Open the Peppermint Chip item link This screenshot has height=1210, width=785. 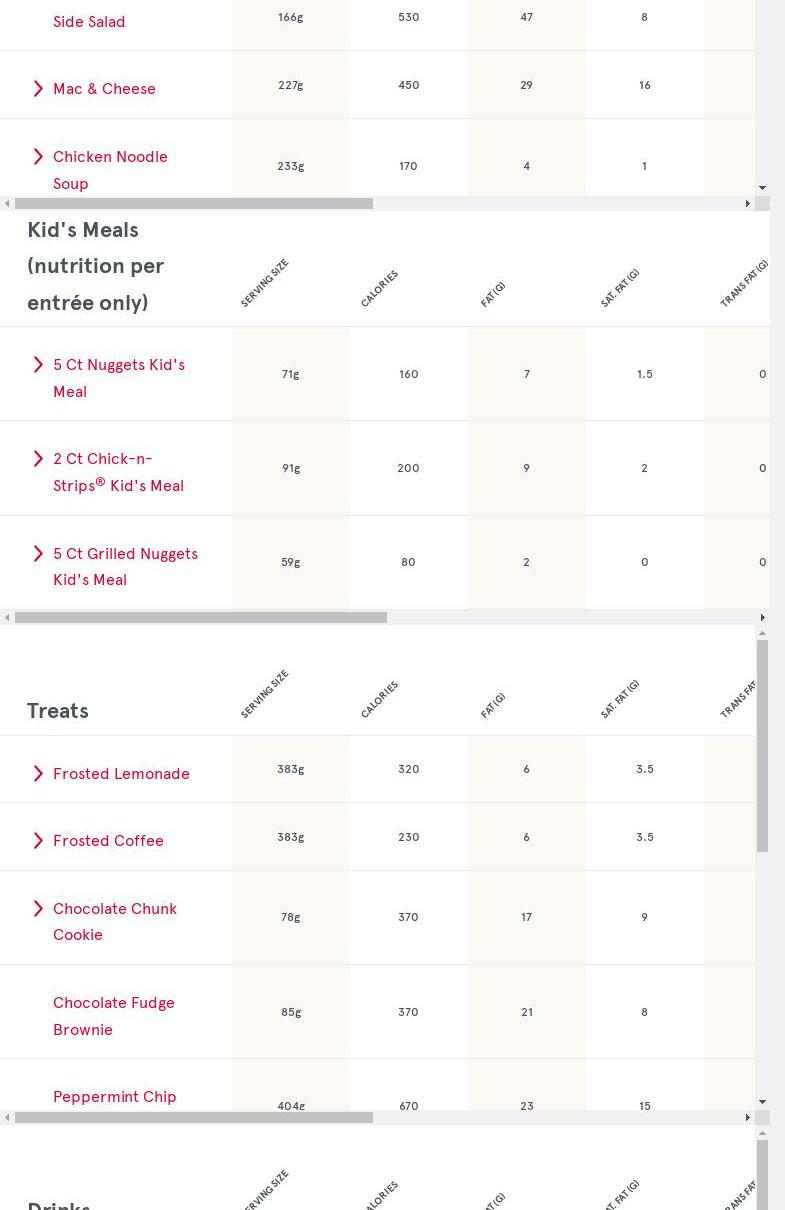tap(115, 1097)
